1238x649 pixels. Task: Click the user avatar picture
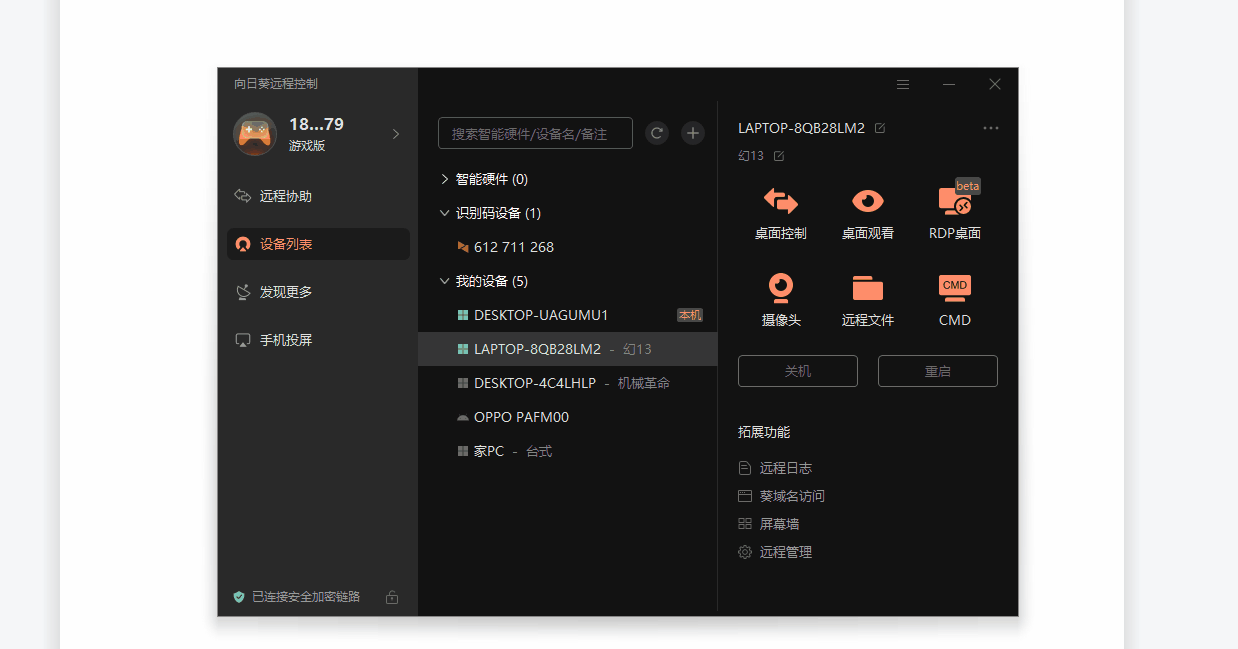pos(255,133)
